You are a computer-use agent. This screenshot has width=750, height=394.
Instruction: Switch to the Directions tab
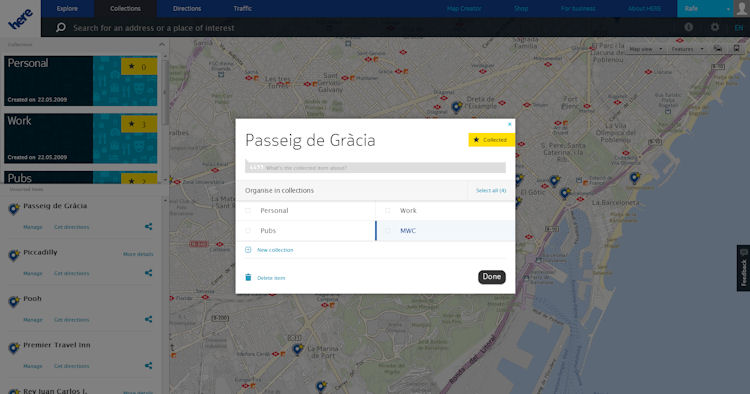tap(187, 9)
